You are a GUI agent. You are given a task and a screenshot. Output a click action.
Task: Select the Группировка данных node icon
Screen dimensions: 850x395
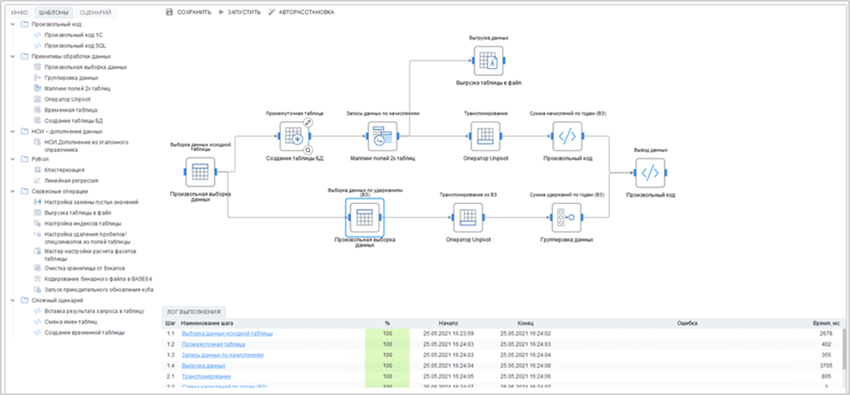coord(566,217)
